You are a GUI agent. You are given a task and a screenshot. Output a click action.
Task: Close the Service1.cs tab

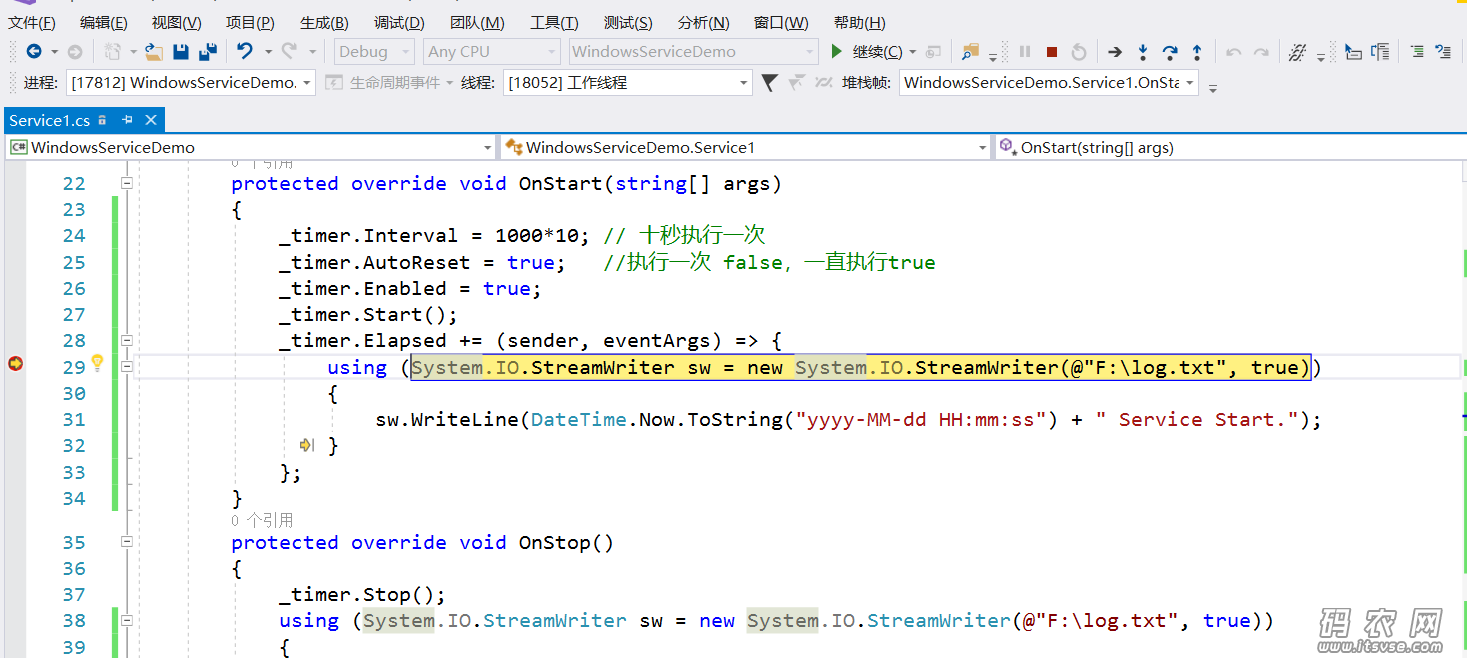click(x=151, y=120)
